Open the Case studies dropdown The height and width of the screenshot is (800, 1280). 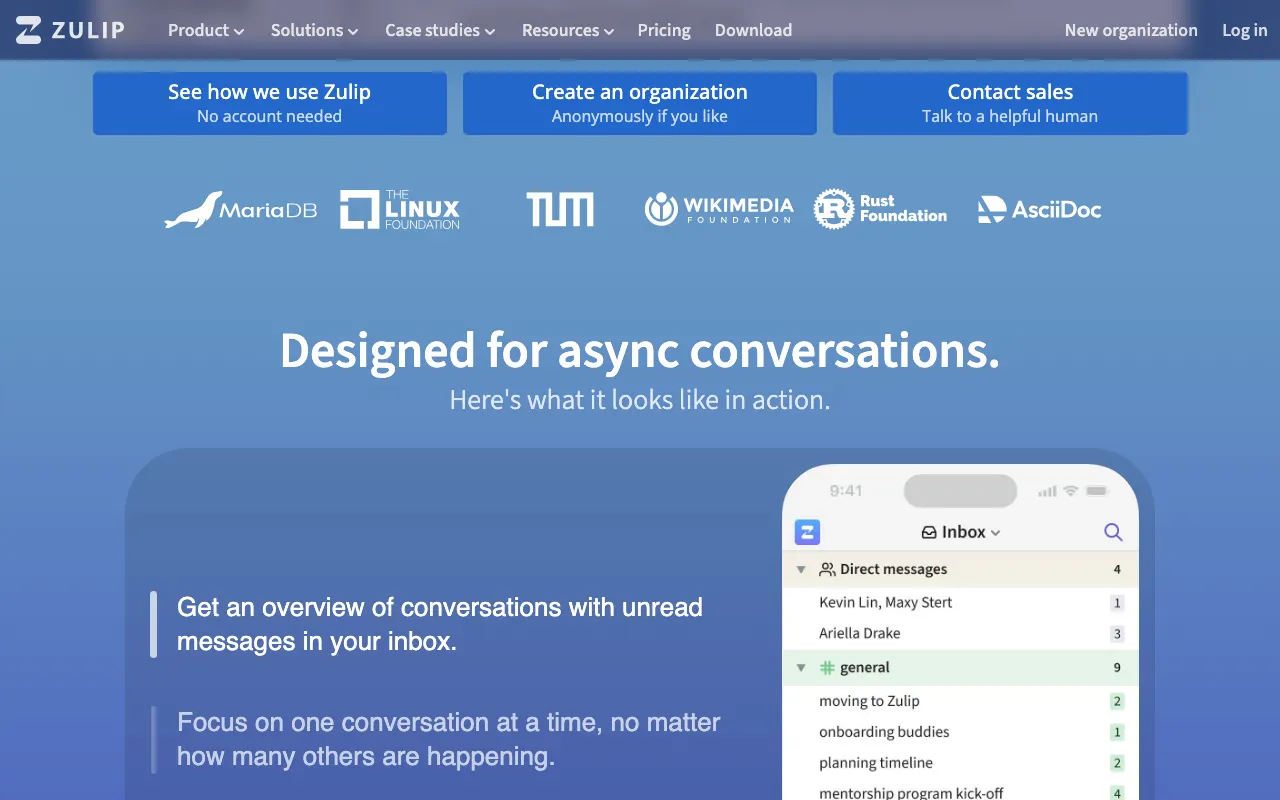point(440,30)
